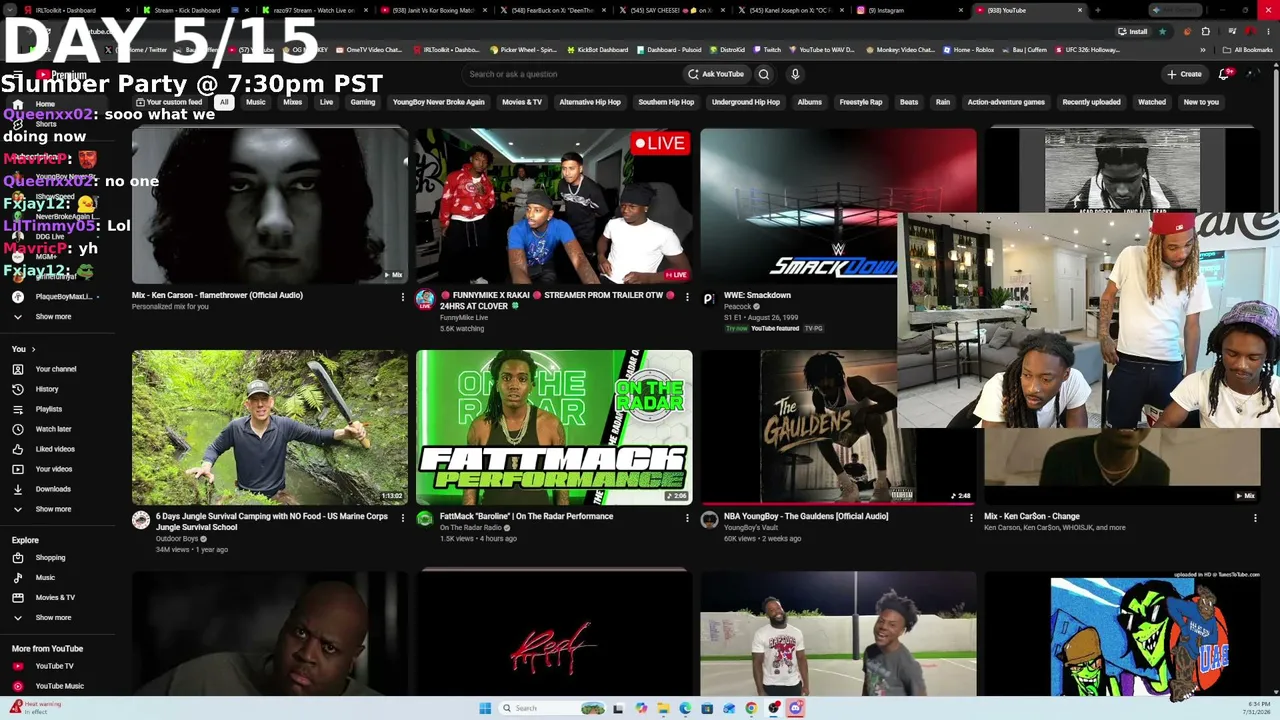Screen dimensions: 1280x720
Task: Open Microsoft Store from the taskbar
Action: point(707,708)
